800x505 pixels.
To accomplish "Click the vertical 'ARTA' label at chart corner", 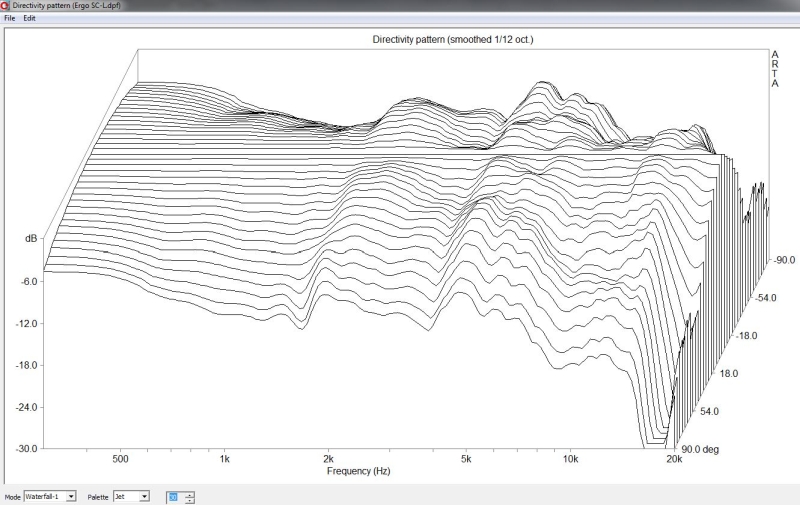I will 775,69.
